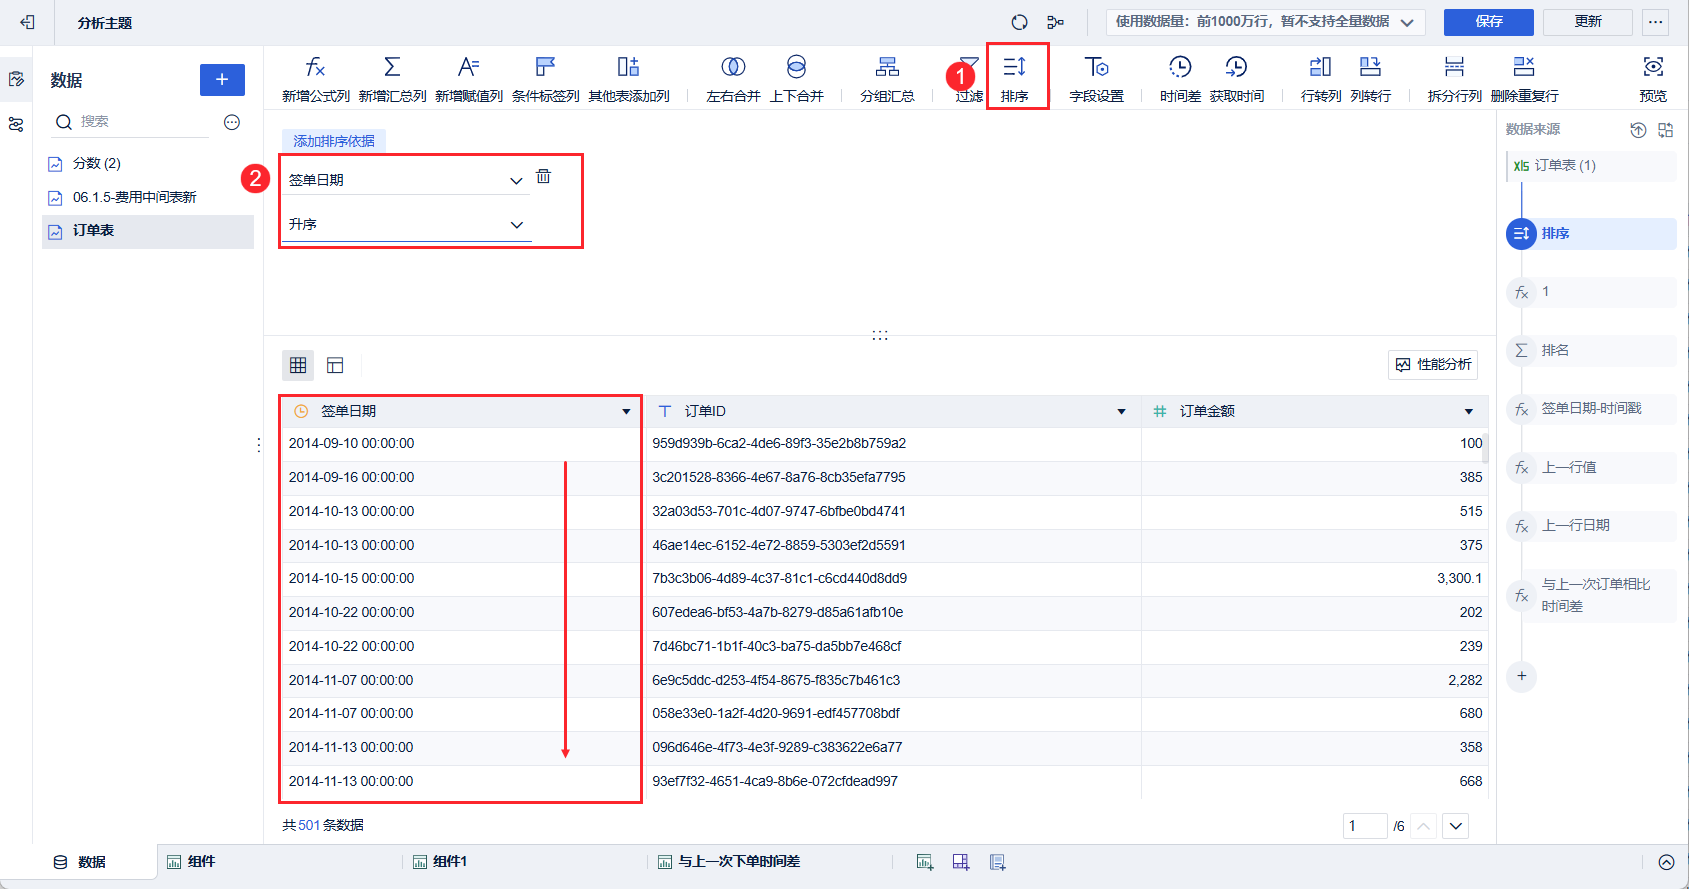Add a new step with the plus button

pos(1522,677)
